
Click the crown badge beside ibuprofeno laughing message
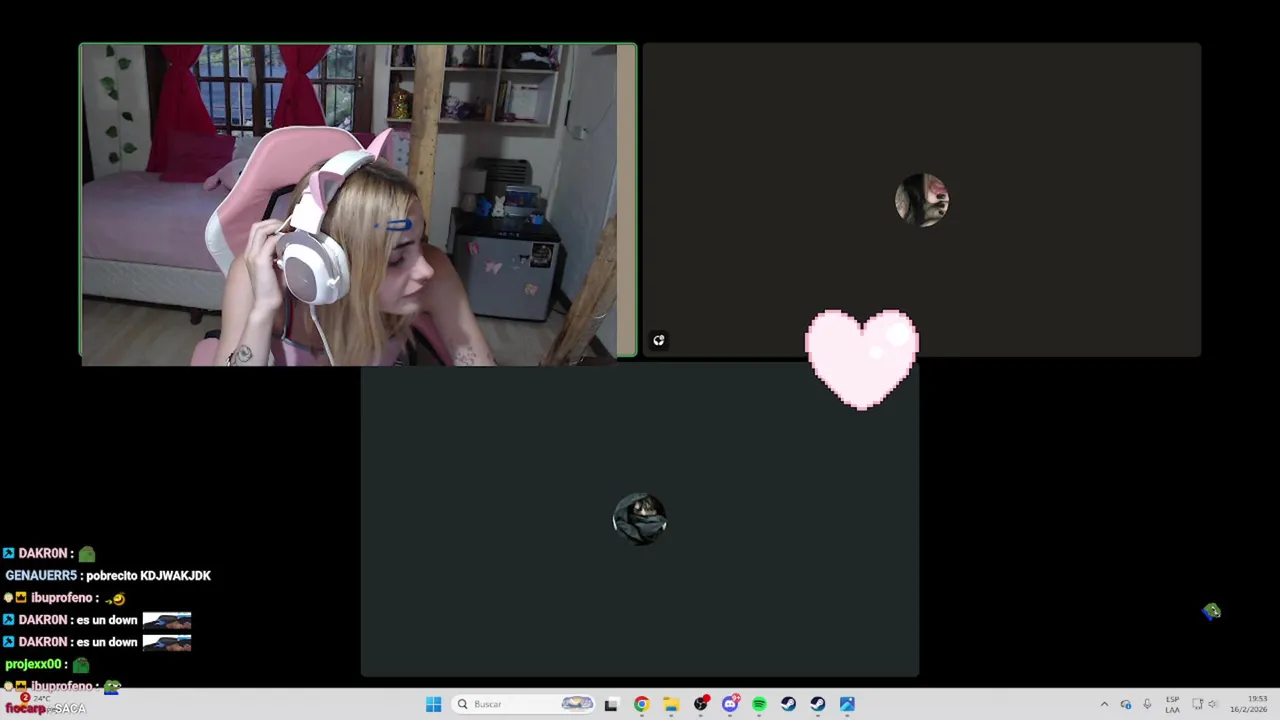(x=20, y=598)
